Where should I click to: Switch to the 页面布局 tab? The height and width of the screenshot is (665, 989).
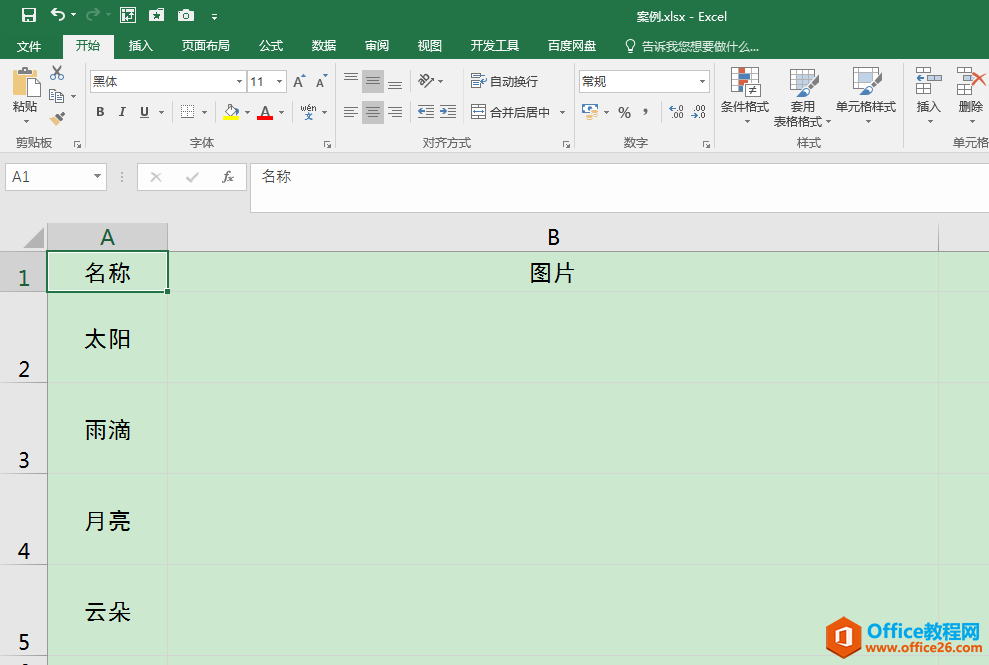coord(206,46)
